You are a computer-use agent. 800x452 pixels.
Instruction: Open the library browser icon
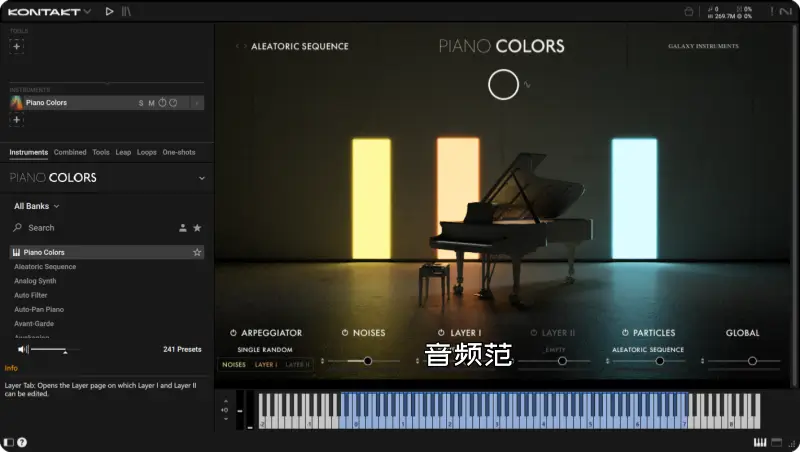126,11
